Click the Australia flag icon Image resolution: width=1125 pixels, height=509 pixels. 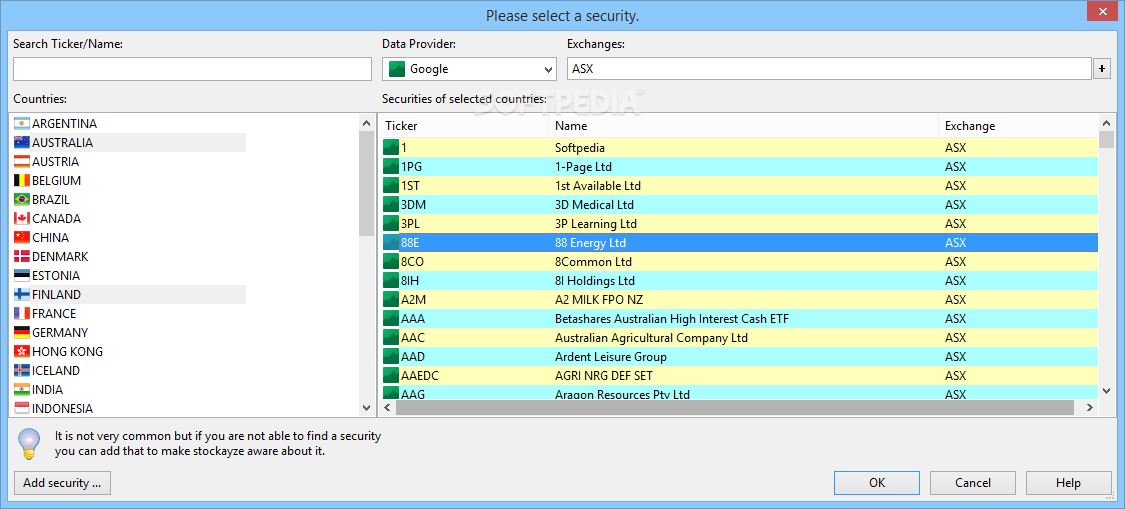22,142
